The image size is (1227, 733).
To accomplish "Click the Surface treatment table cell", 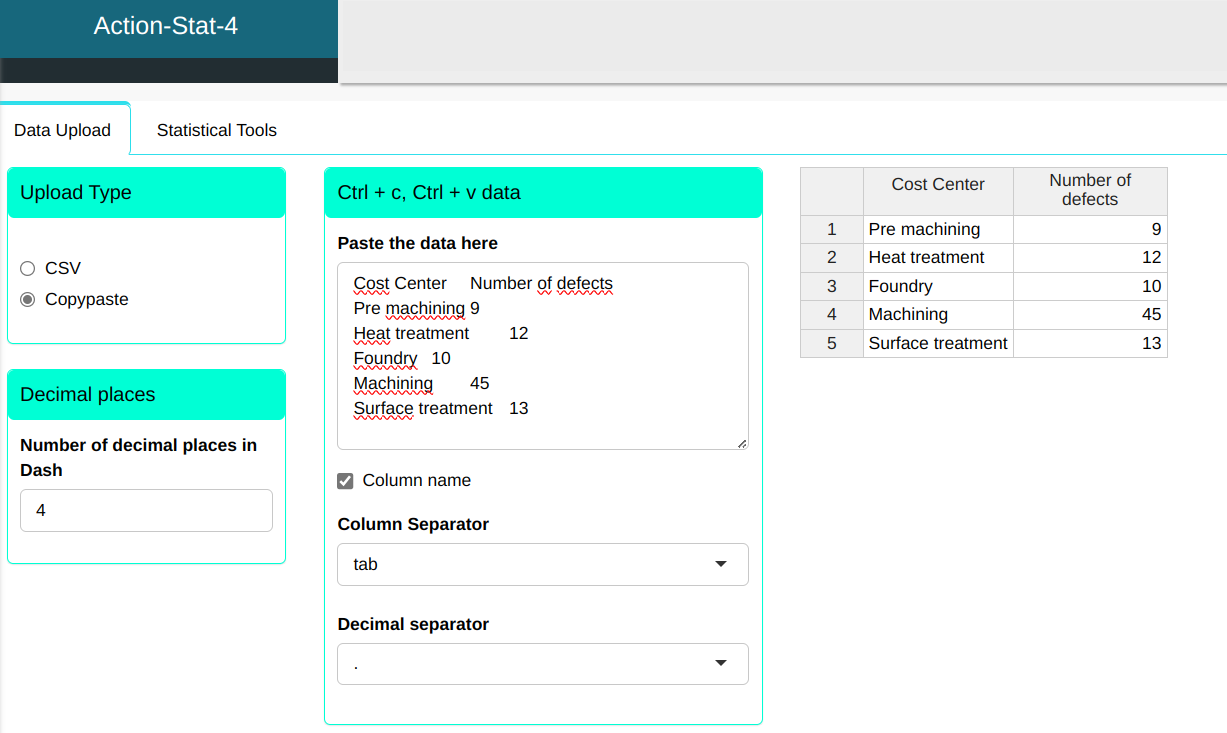I will pyautogui.click(x=937, y=344).
